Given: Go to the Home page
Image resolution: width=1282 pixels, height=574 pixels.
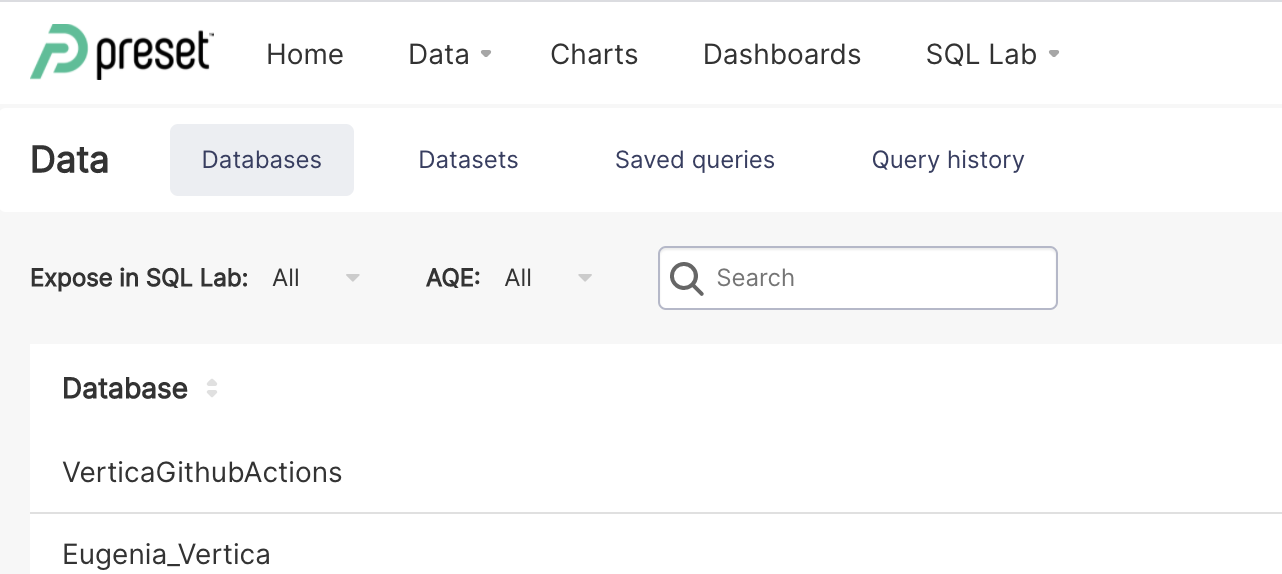Looking at the screenshot, I should point(305,54).
